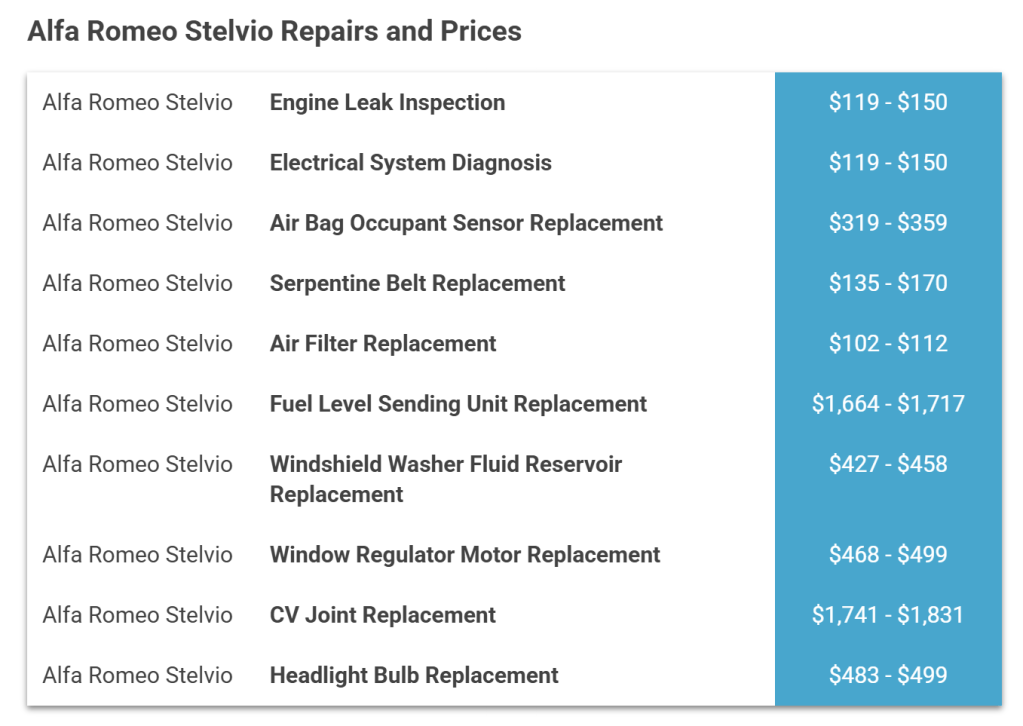Open the Engine Leak Inspection link
1023x726 pixels.
[387, 102]
